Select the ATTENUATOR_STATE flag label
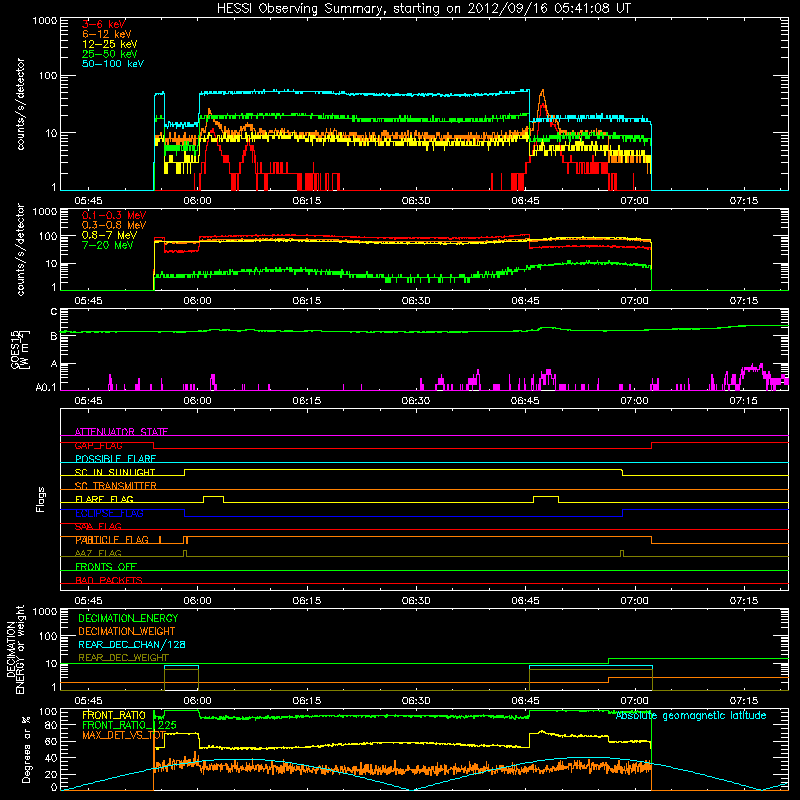 [x=121, y=432]
